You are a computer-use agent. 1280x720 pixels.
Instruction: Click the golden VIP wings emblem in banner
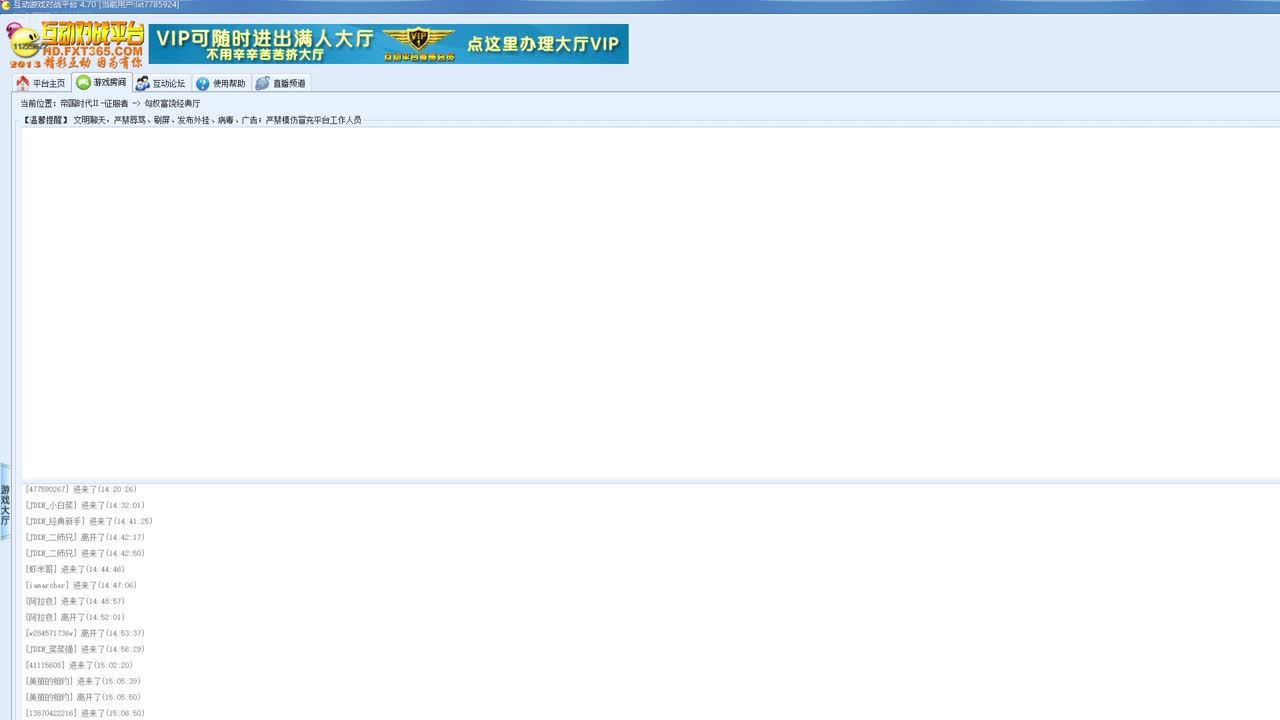419,42
